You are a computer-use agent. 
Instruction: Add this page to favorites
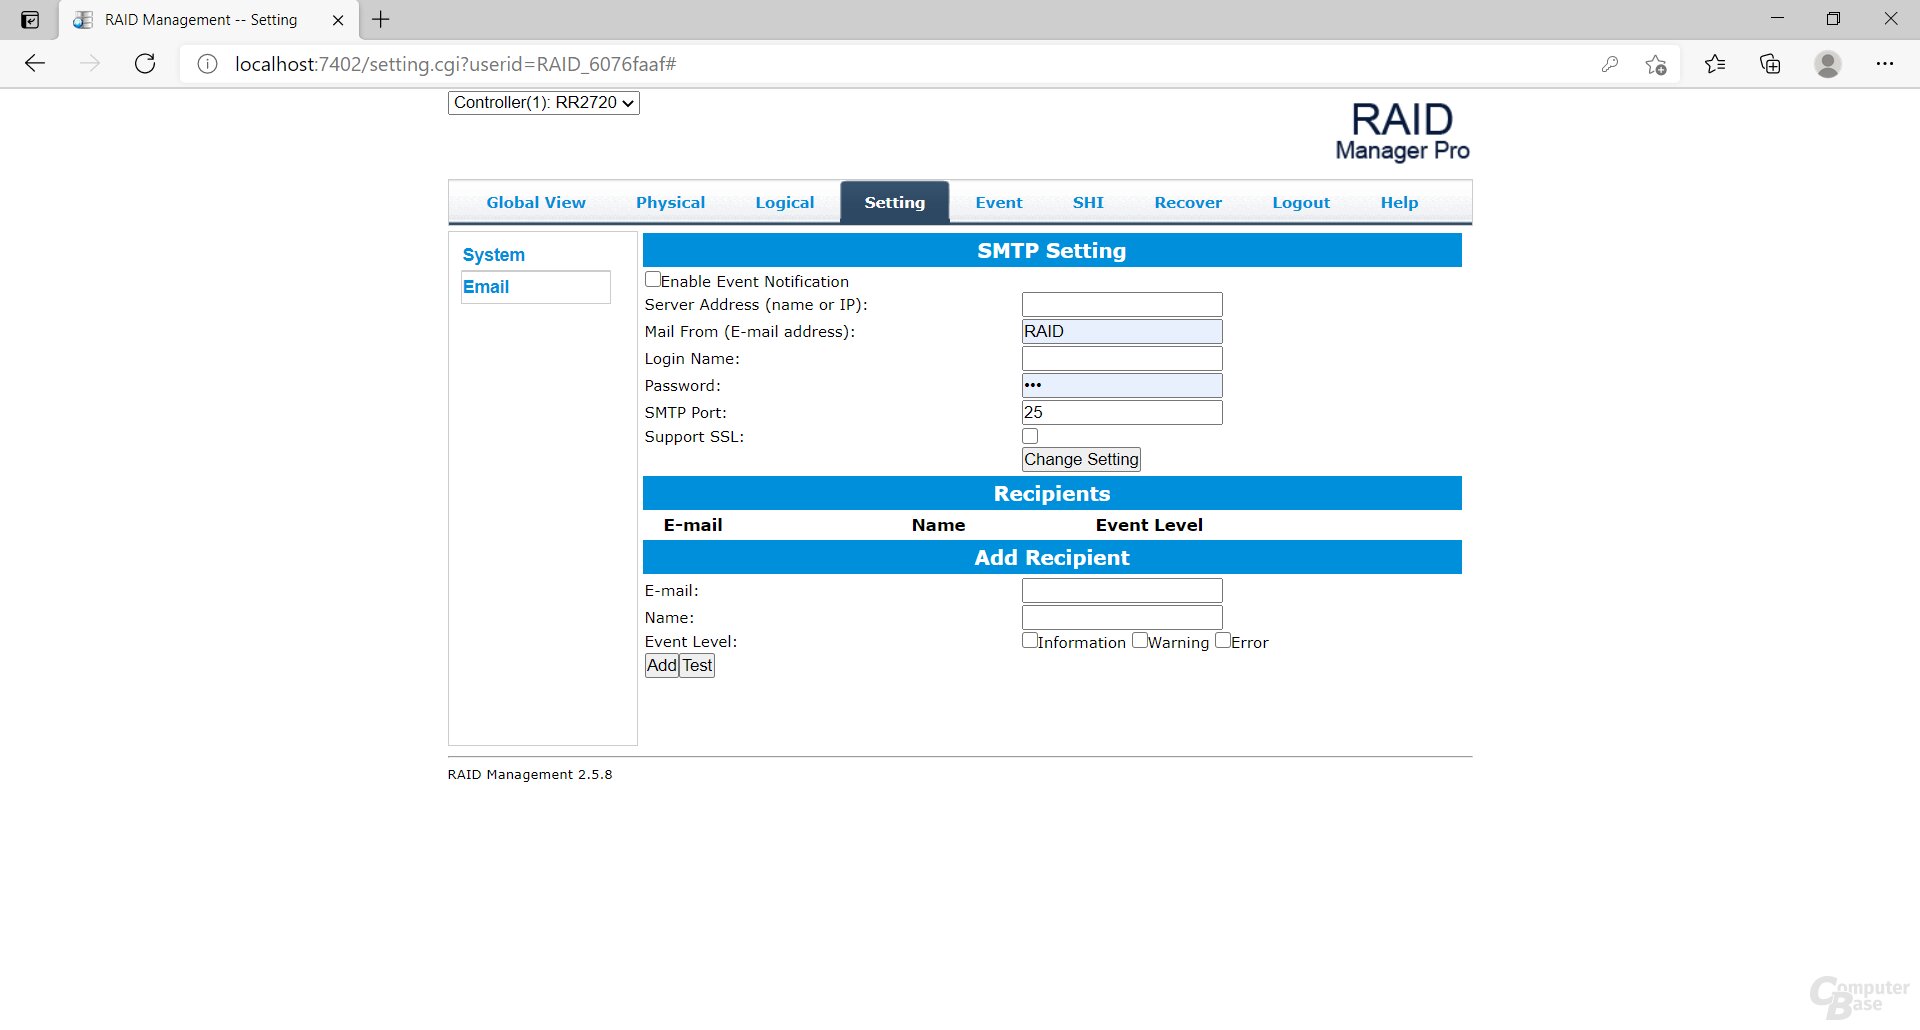point(1655,64)
